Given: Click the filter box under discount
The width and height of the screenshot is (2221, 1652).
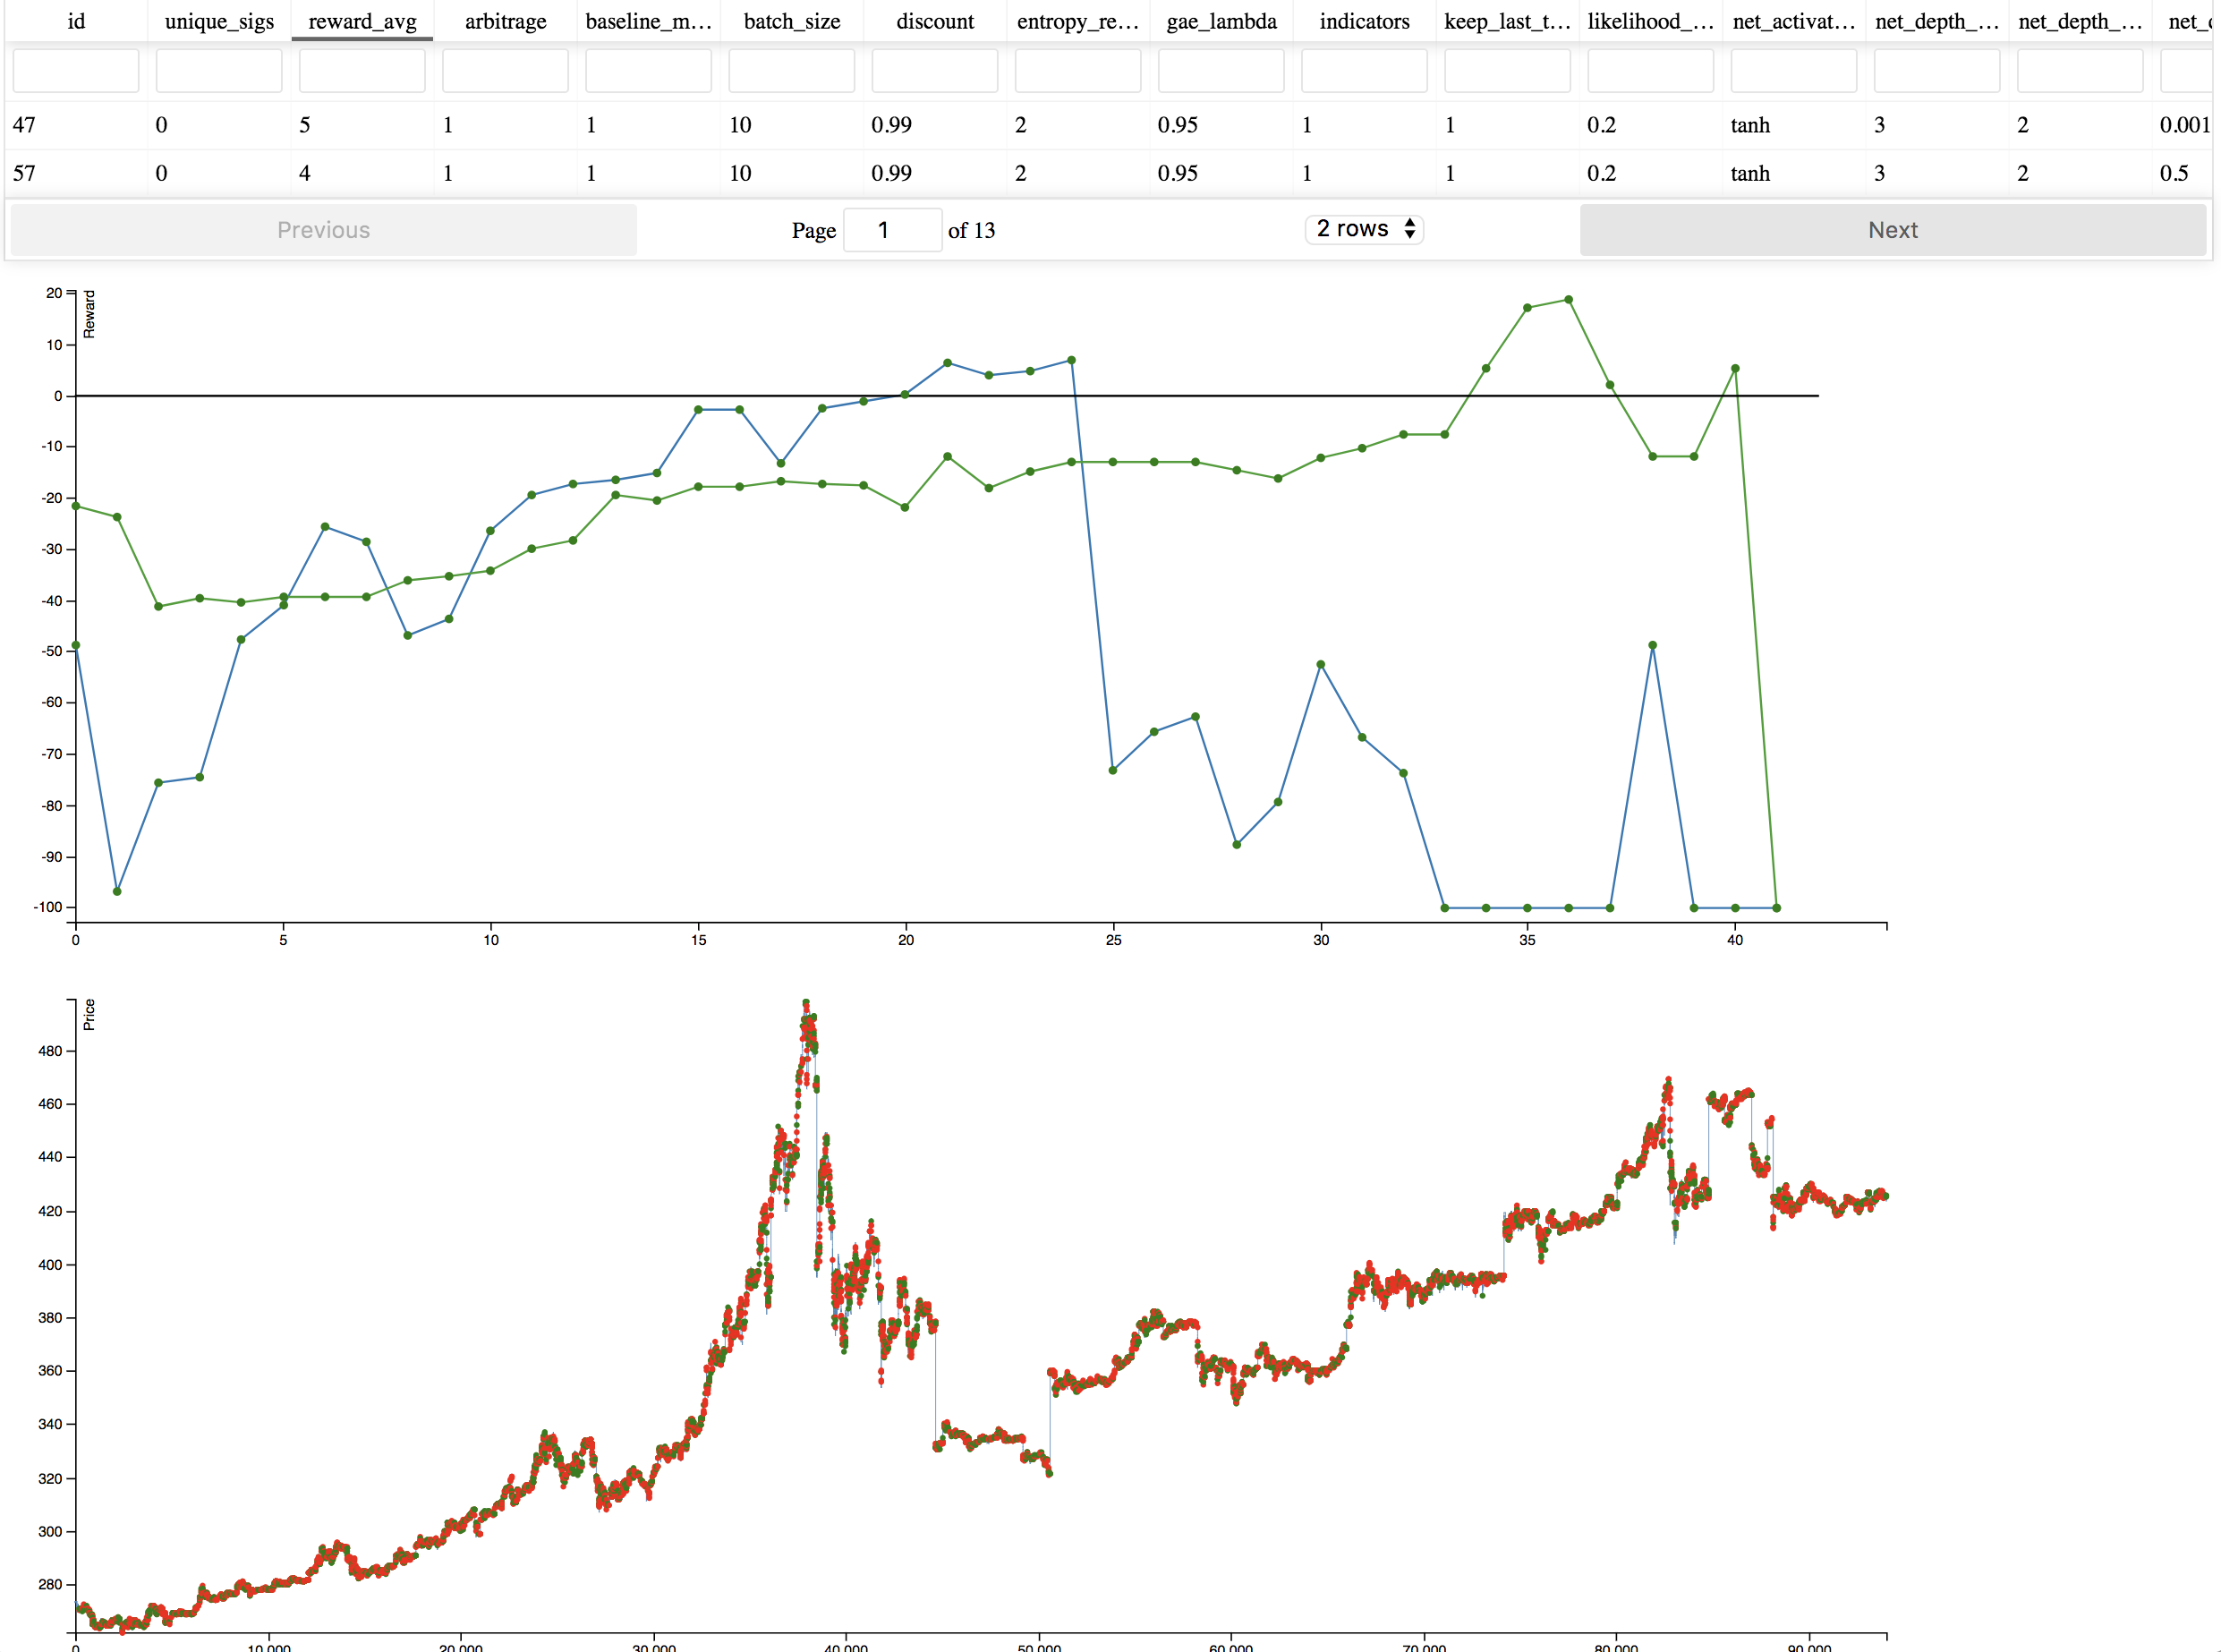Looking at the screenshot, I should click(x=933, y=70).
